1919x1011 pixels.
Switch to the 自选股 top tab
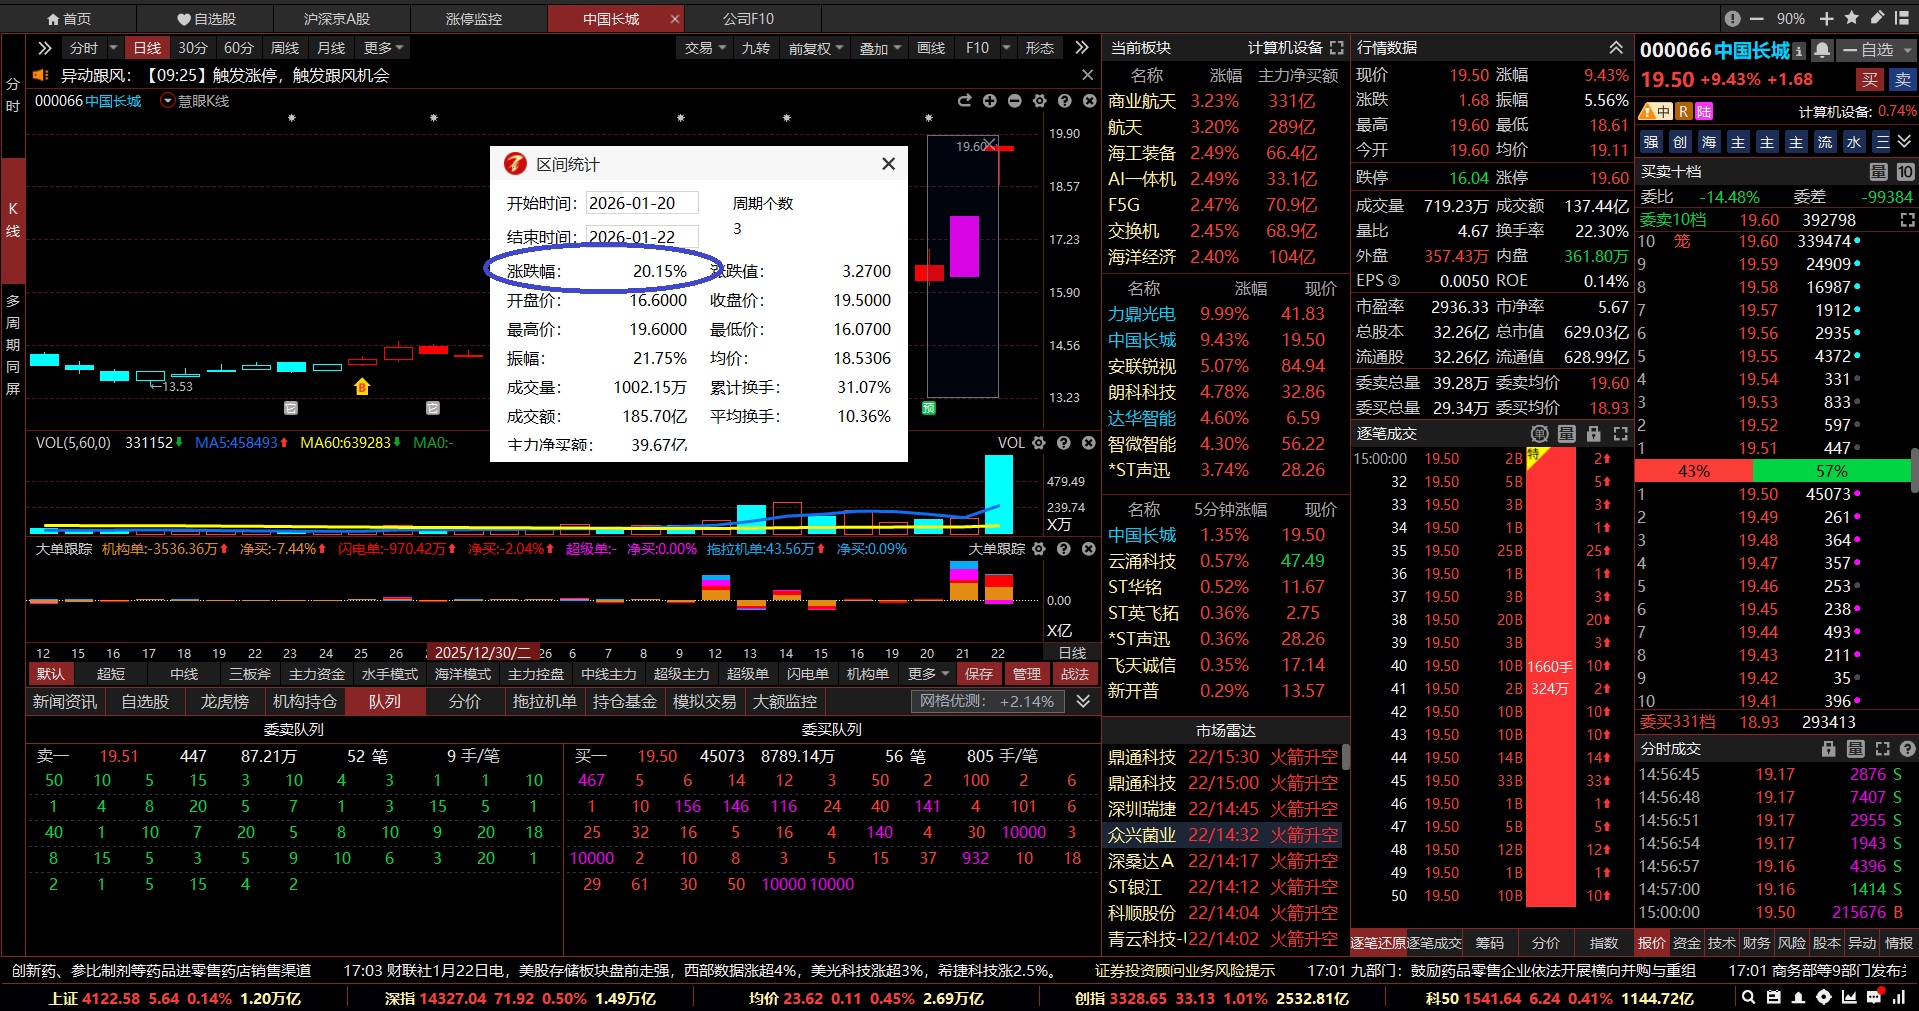click(x=205, y=19)
